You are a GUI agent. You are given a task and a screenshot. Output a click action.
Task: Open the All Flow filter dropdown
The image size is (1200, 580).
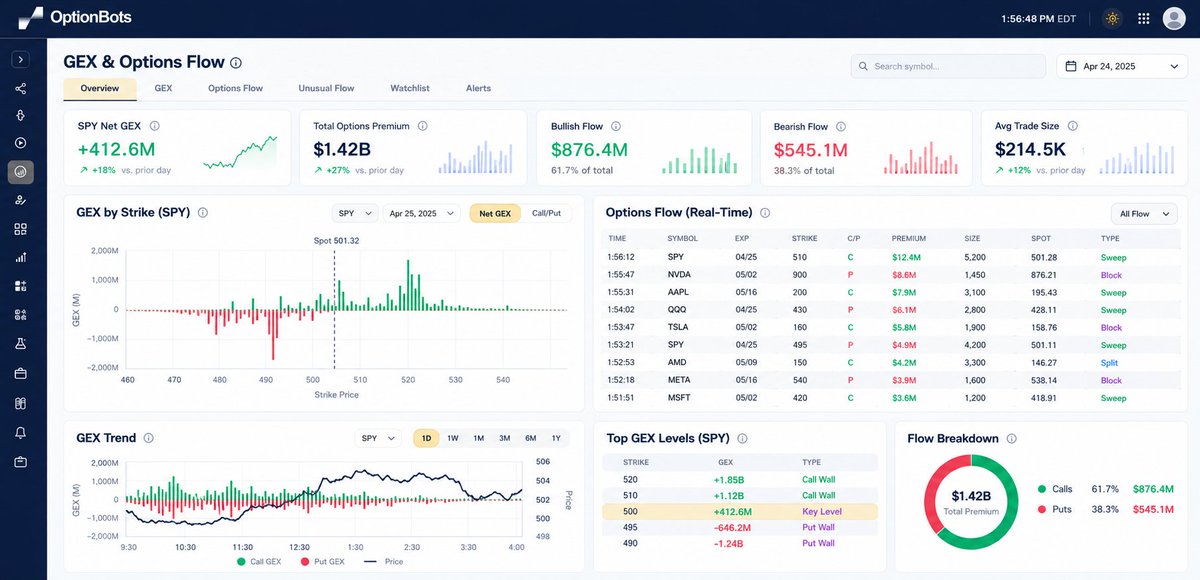[1144, 213]
